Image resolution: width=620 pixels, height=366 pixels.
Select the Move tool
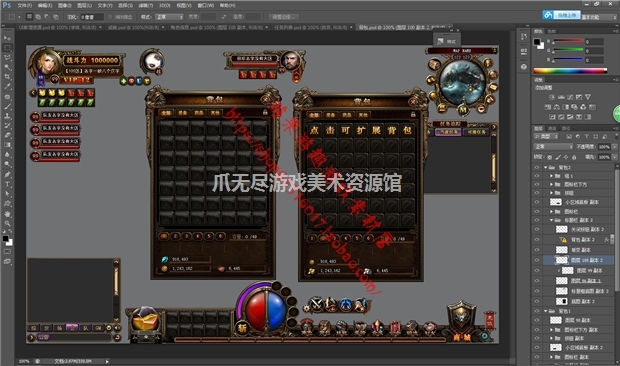(x=7, y=38)
